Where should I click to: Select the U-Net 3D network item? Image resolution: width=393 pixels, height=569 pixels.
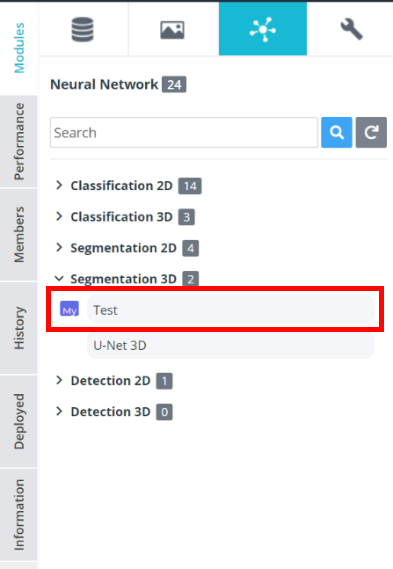pos(230,345)
